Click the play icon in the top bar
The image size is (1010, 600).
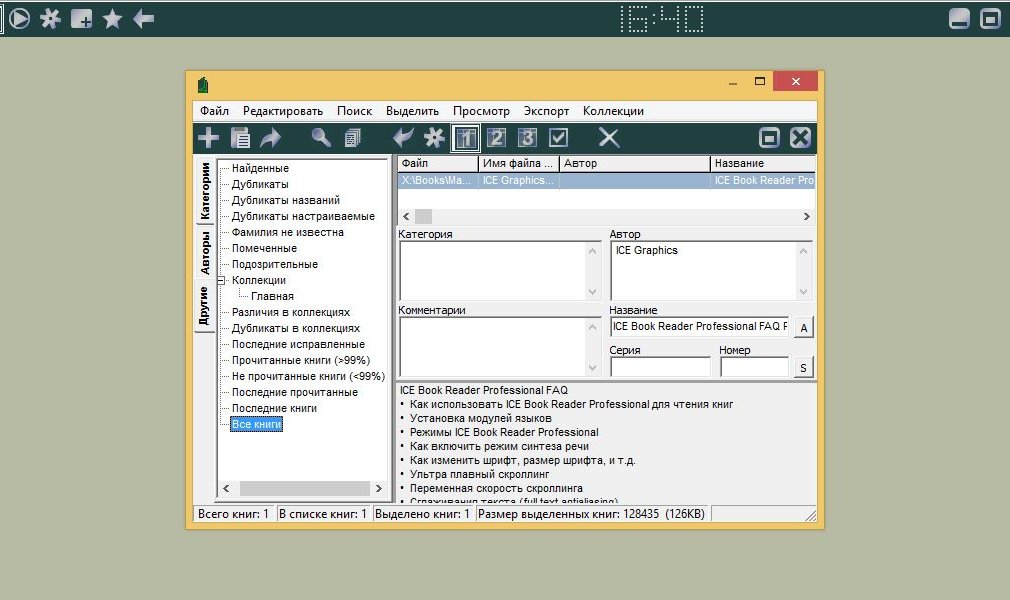coord(19,19)
